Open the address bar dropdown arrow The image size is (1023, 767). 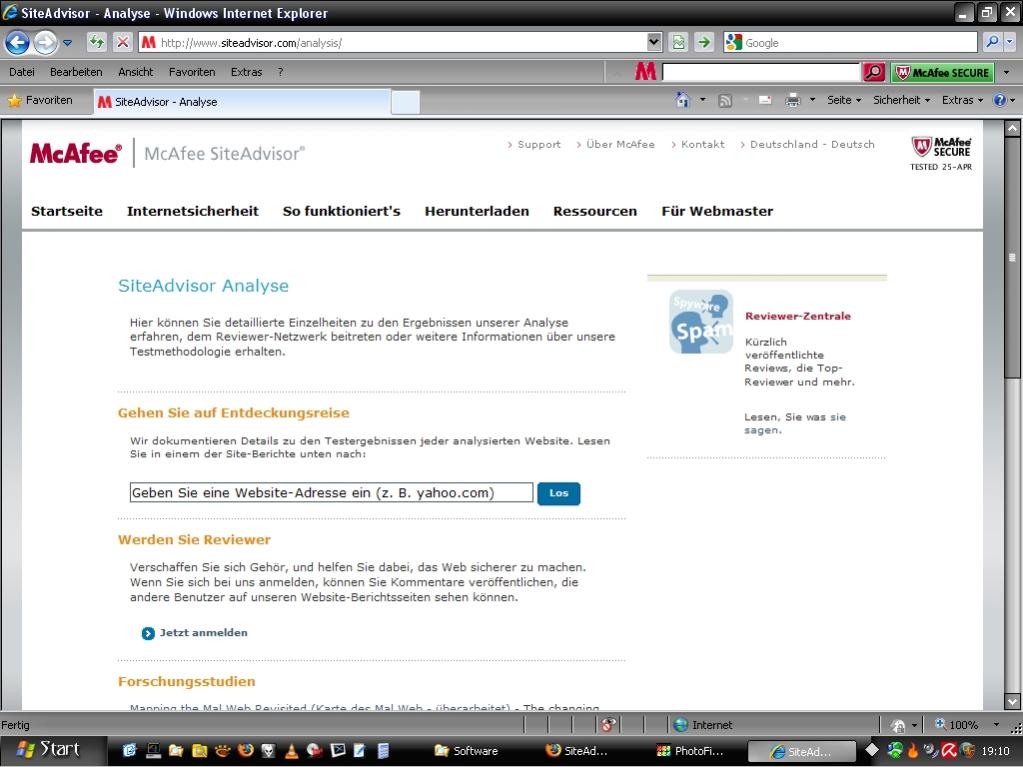[654, 42]
